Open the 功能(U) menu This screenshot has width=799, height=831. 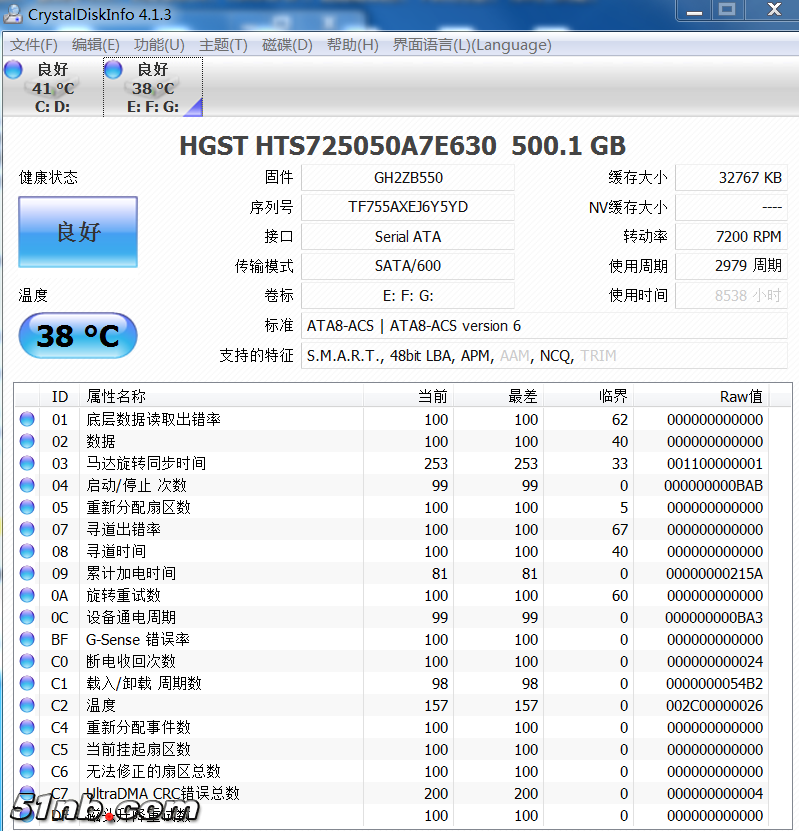pyautogui.click(x=159, y=45)
